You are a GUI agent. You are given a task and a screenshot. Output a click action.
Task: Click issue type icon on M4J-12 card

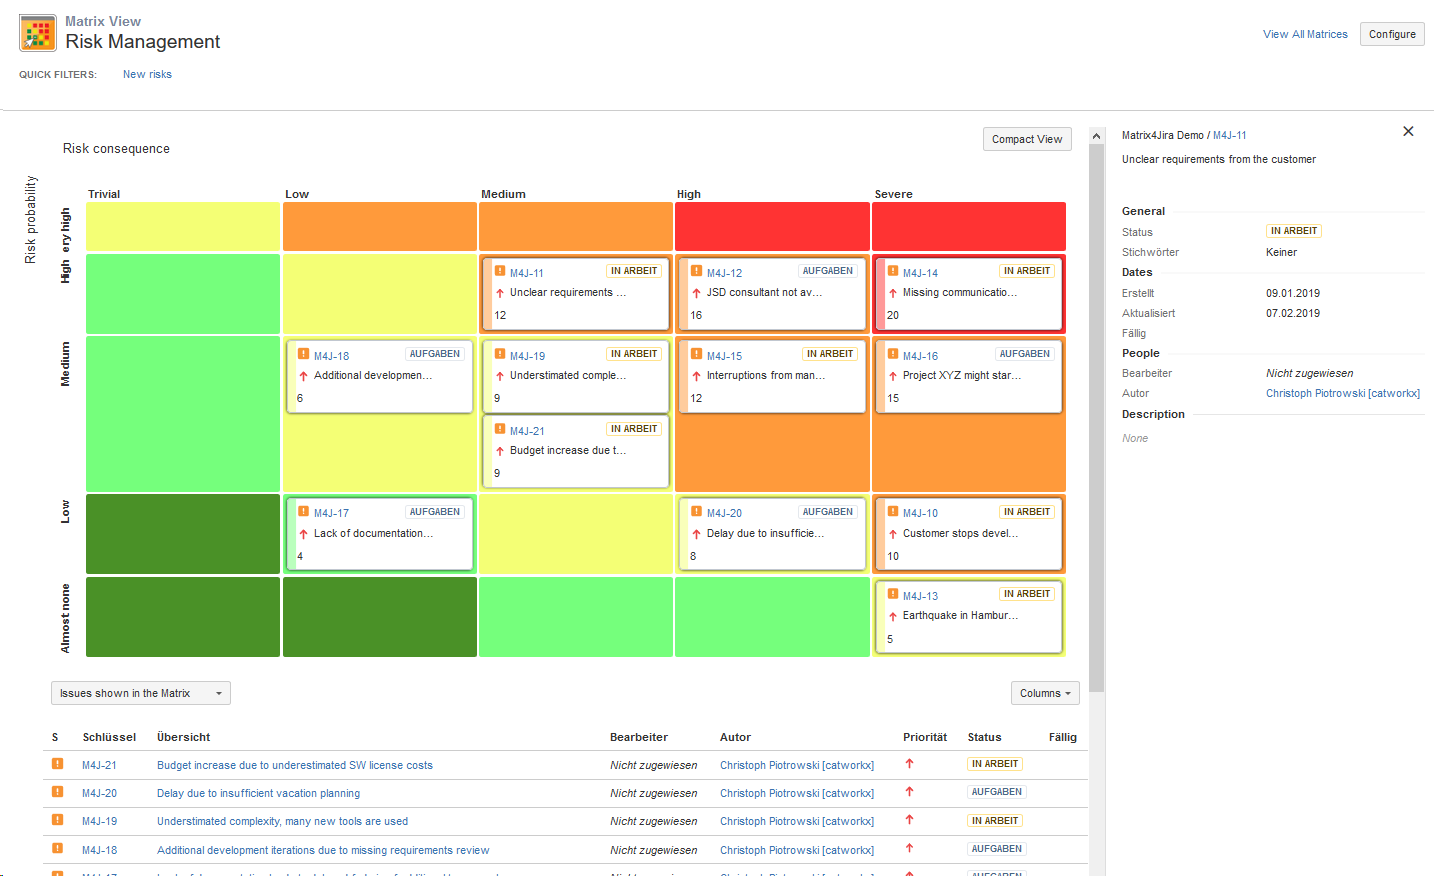point(696,271)
